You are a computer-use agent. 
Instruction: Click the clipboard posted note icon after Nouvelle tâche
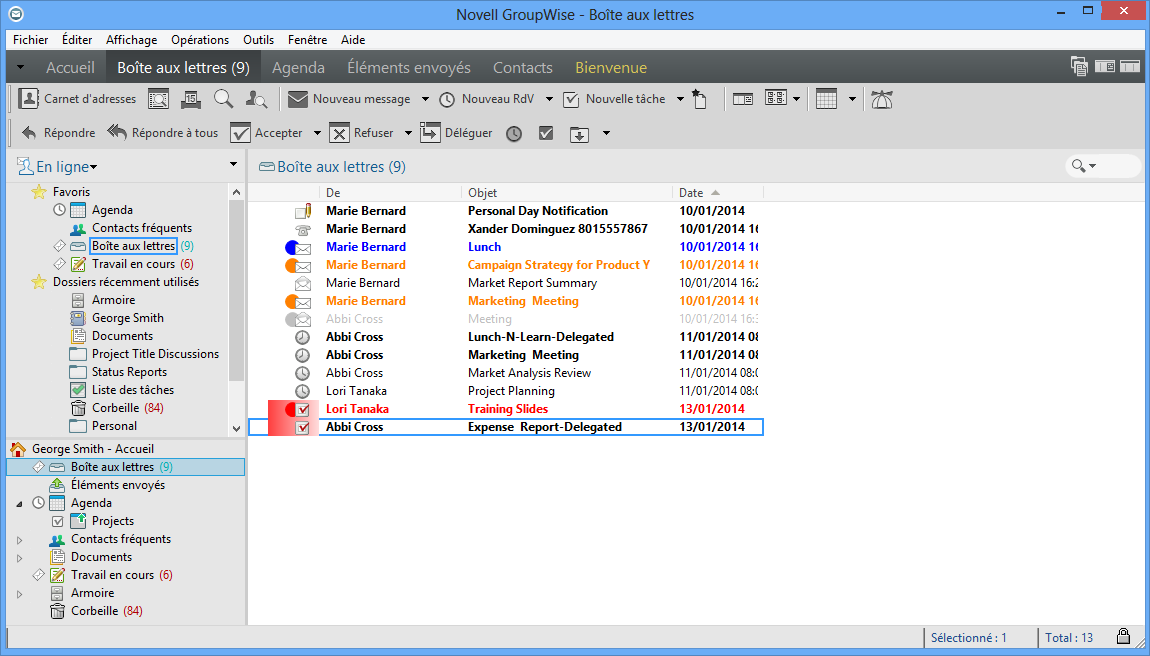700,99
